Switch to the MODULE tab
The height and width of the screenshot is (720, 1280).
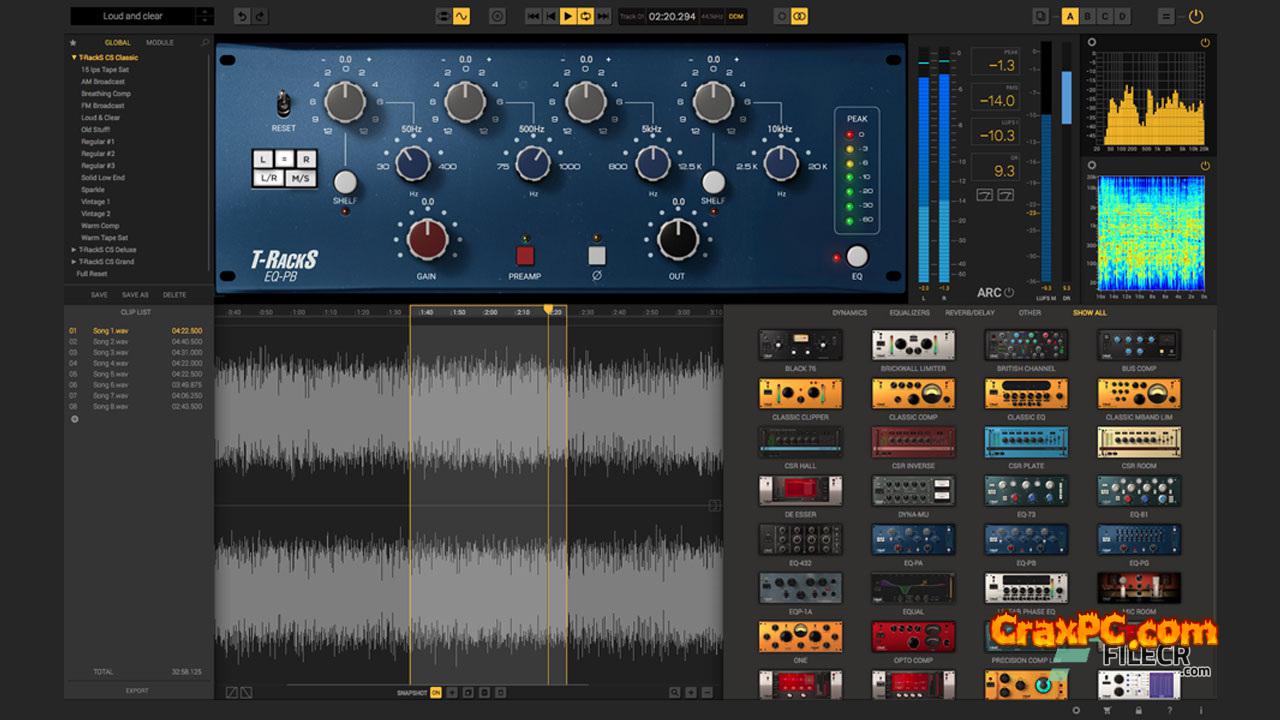tap(160, 43)
